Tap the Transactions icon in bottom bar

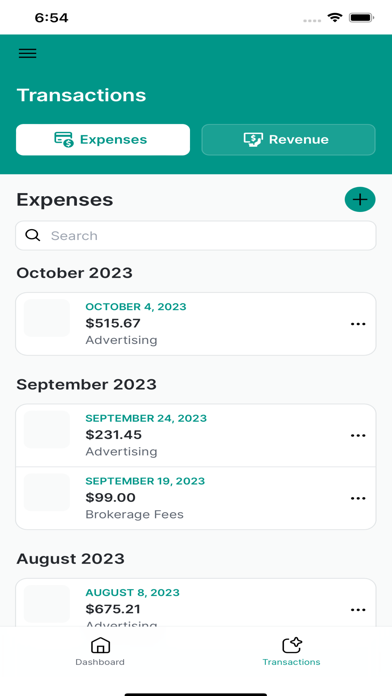pyautogui.click(x=292, y=645)
